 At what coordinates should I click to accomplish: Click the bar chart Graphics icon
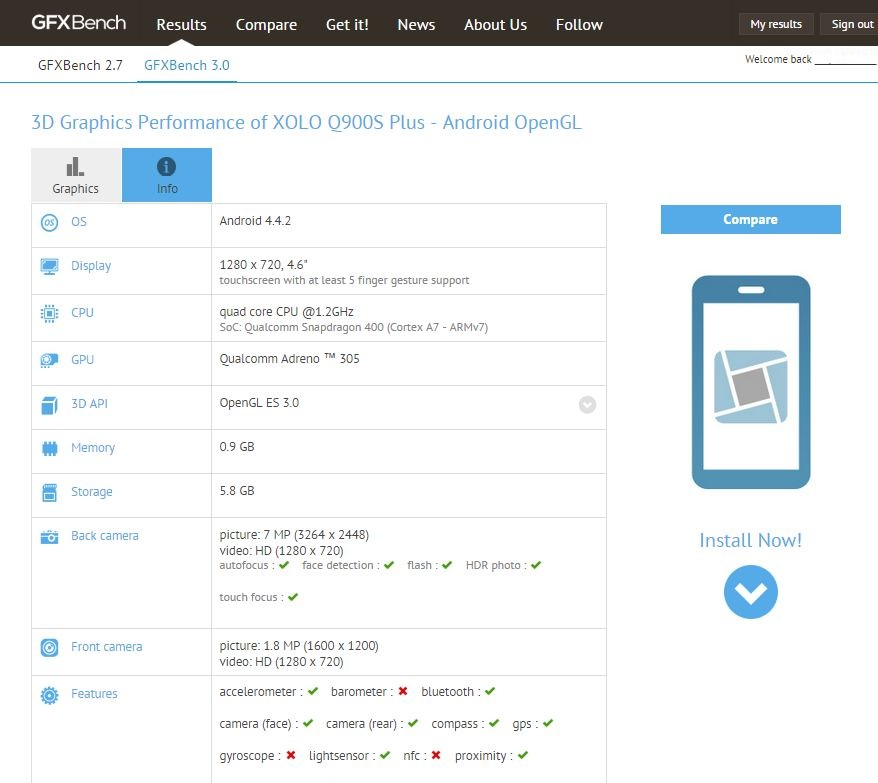[x=75, y=166]
